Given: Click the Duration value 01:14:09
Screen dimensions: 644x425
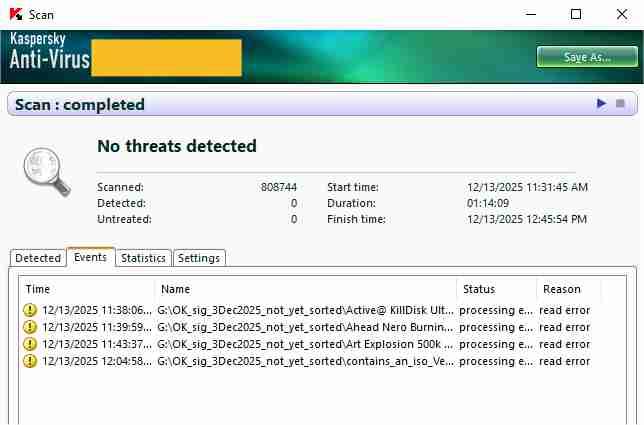Looking at the screenshot, I should pyautogui.click(x=488, y=203).
